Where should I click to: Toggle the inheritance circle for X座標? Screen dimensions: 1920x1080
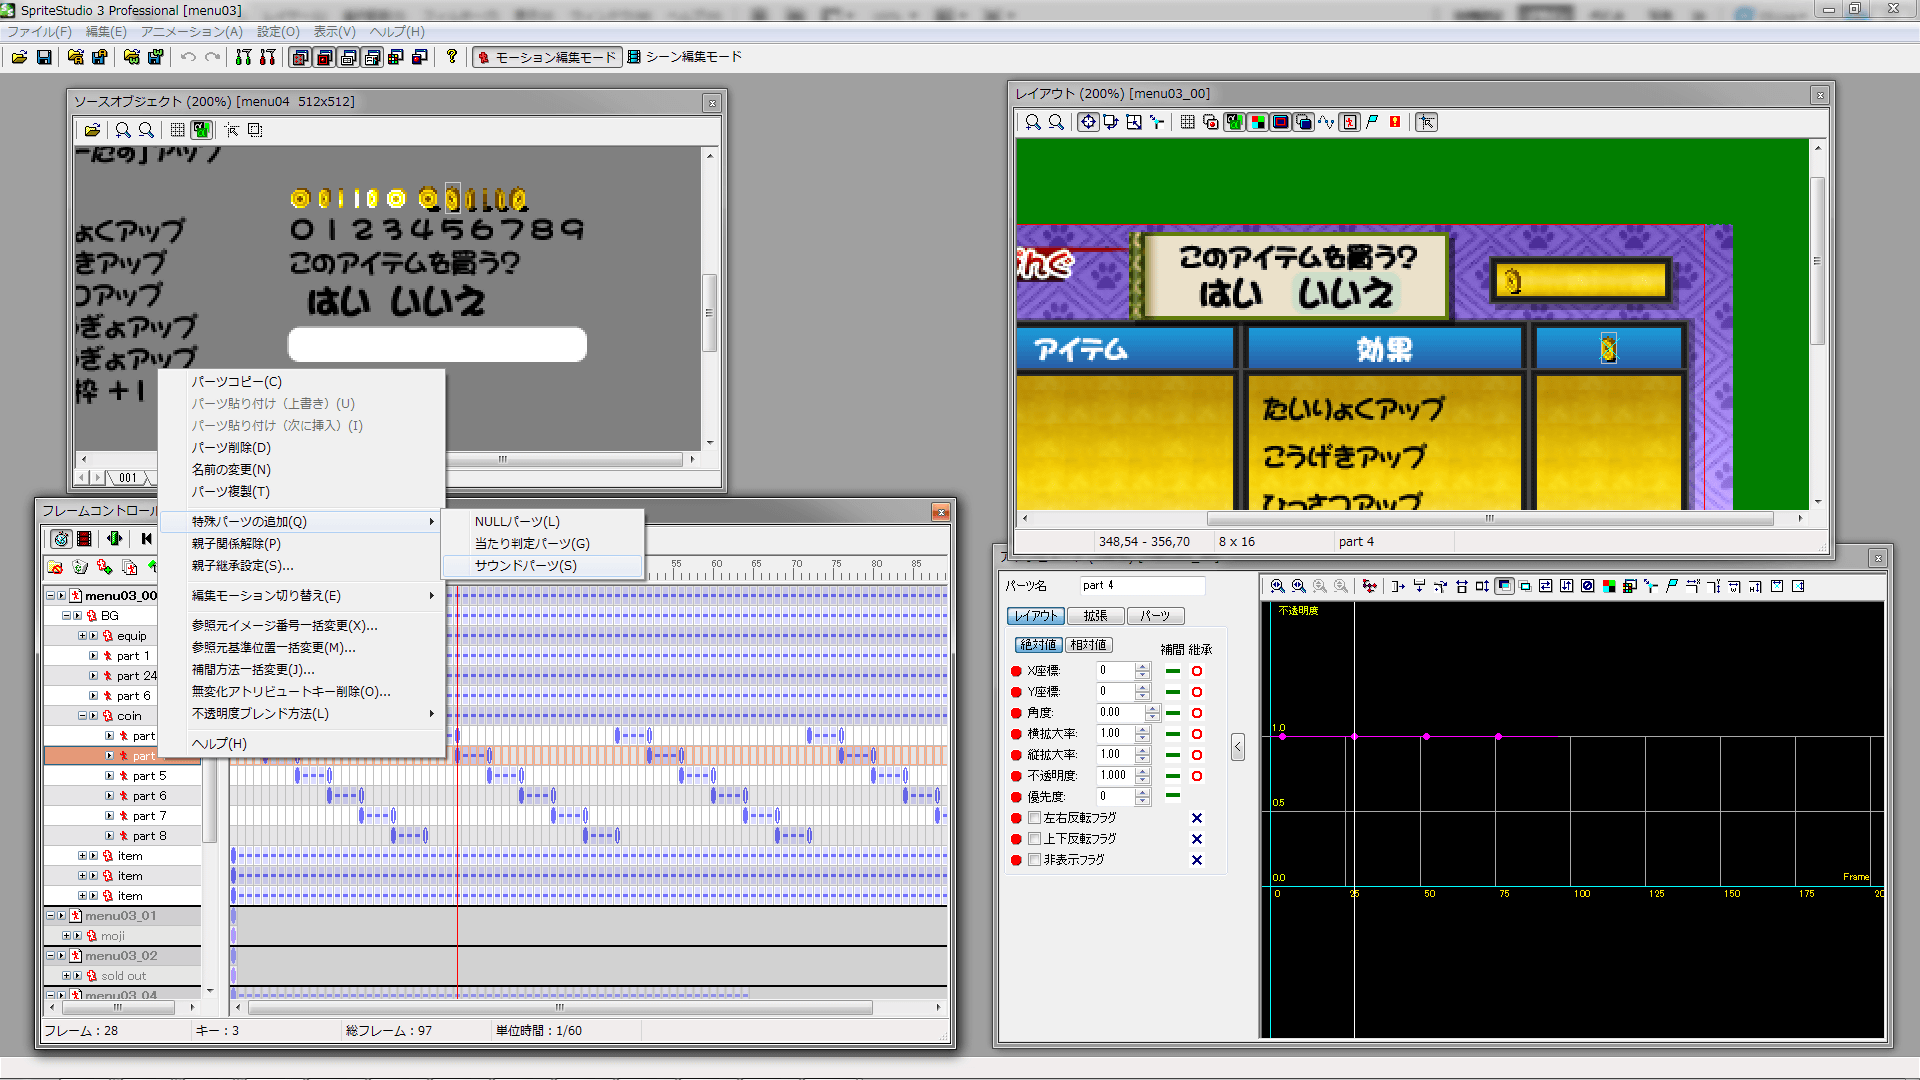point(1197,671)
